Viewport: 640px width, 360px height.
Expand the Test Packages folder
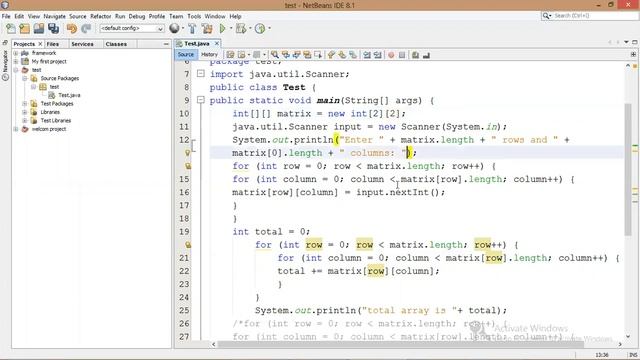[24, 104]
